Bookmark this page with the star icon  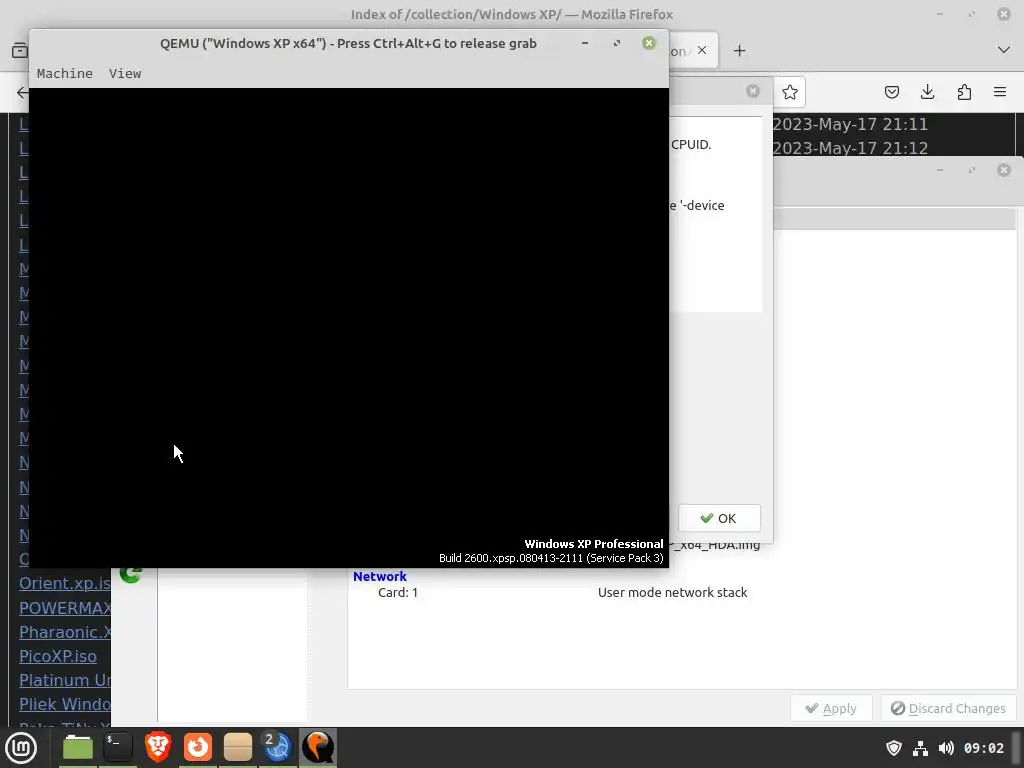coord(790,92)
